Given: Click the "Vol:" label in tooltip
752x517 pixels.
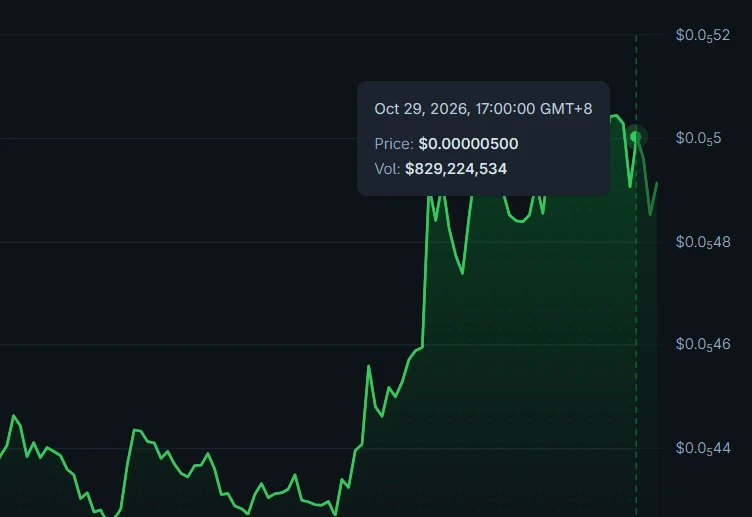Looking at the screenshot, I should pos(387,169).
